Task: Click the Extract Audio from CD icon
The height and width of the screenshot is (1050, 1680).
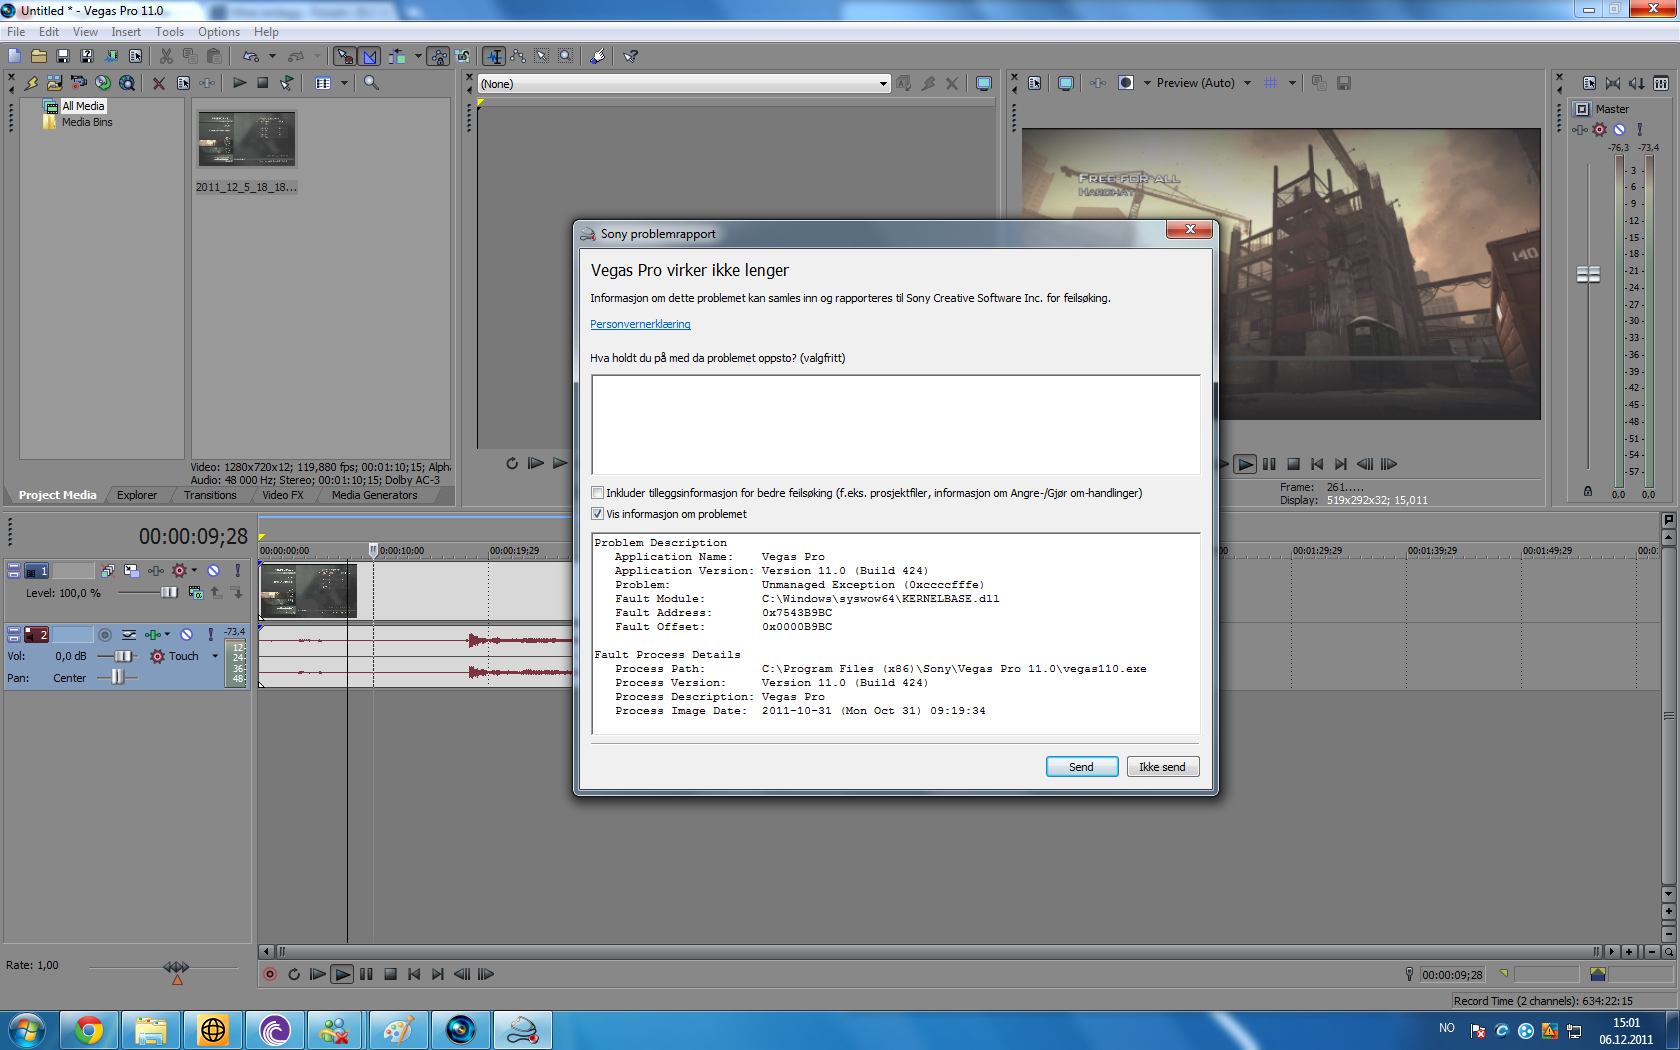Action: pos(103,83)
